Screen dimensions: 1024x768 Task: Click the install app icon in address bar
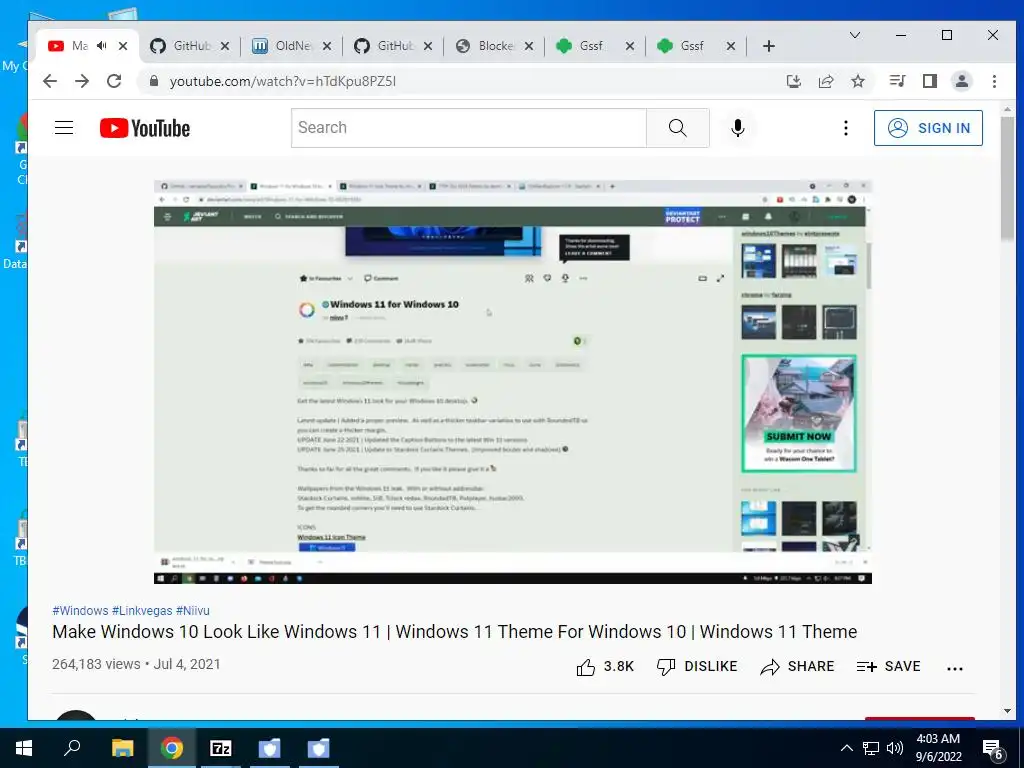(793, 81)
